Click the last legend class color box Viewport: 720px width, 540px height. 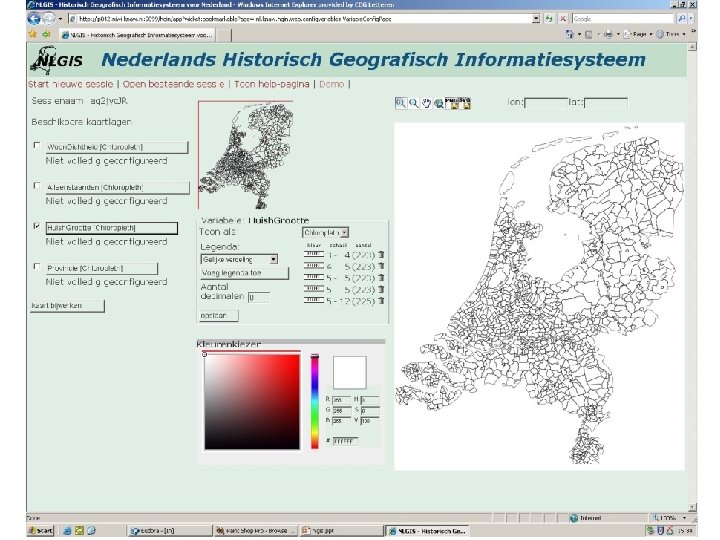point(314,300)
